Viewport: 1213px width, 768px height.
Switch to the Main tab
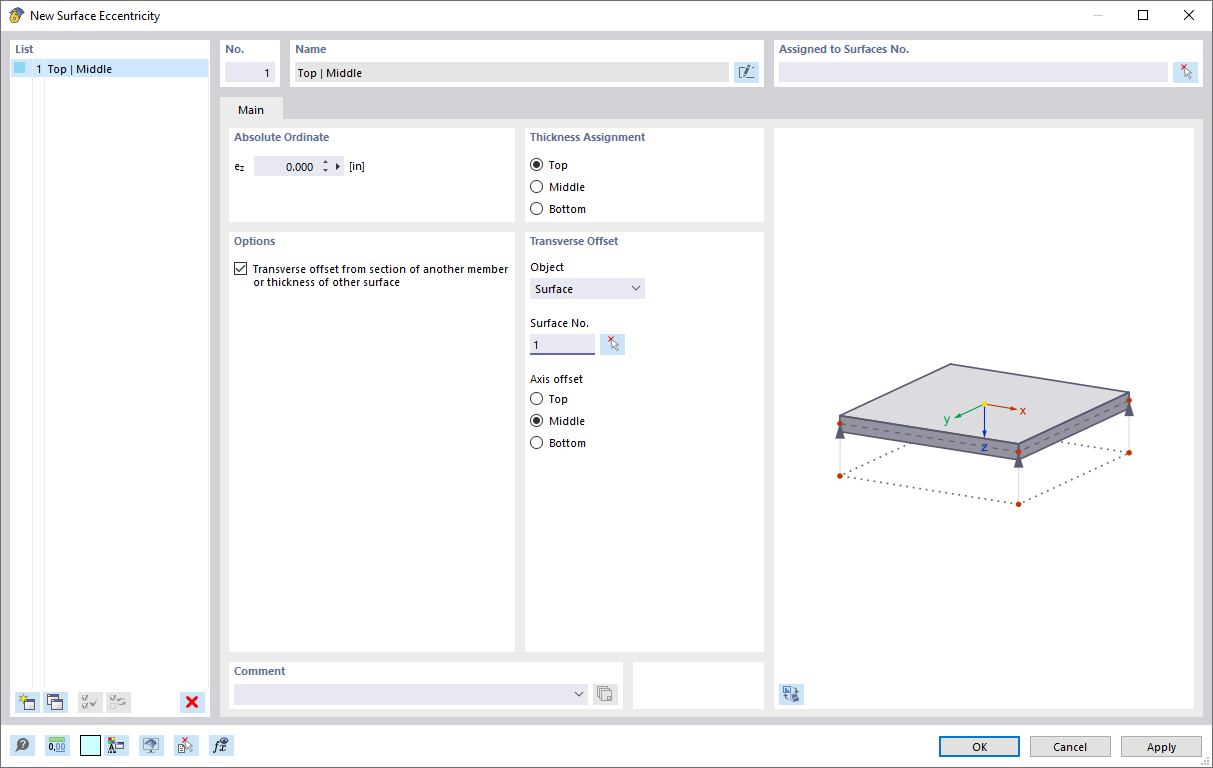250,109
